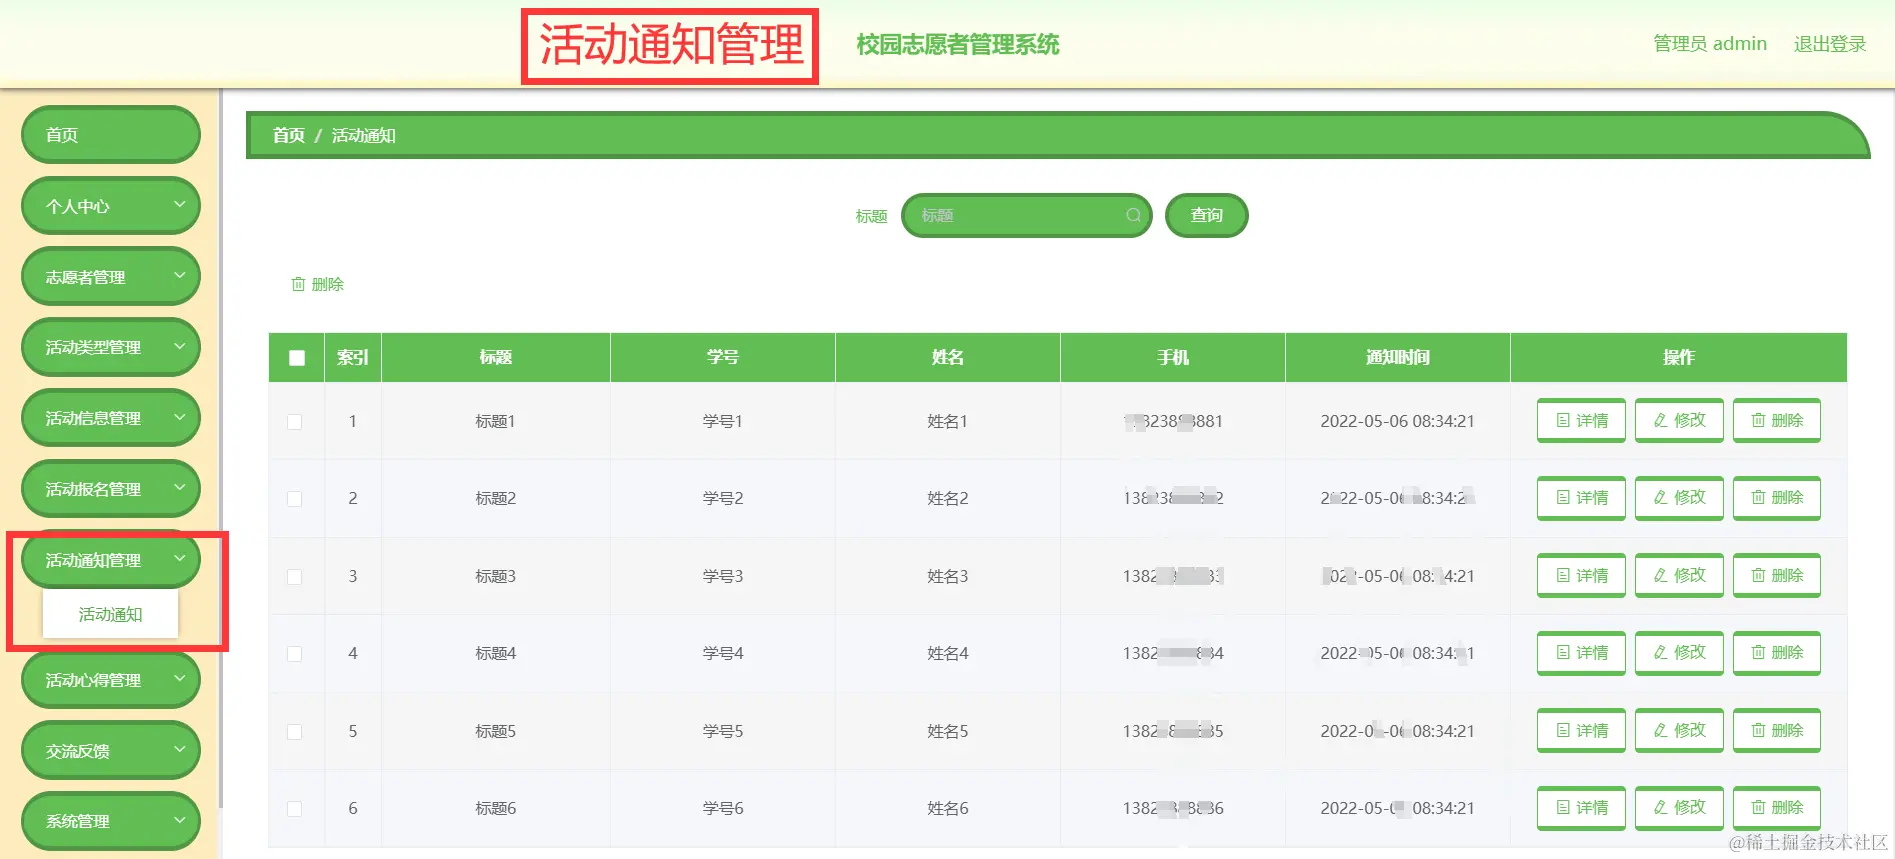Click the detail icon in row 标题3

[1563, 576]
